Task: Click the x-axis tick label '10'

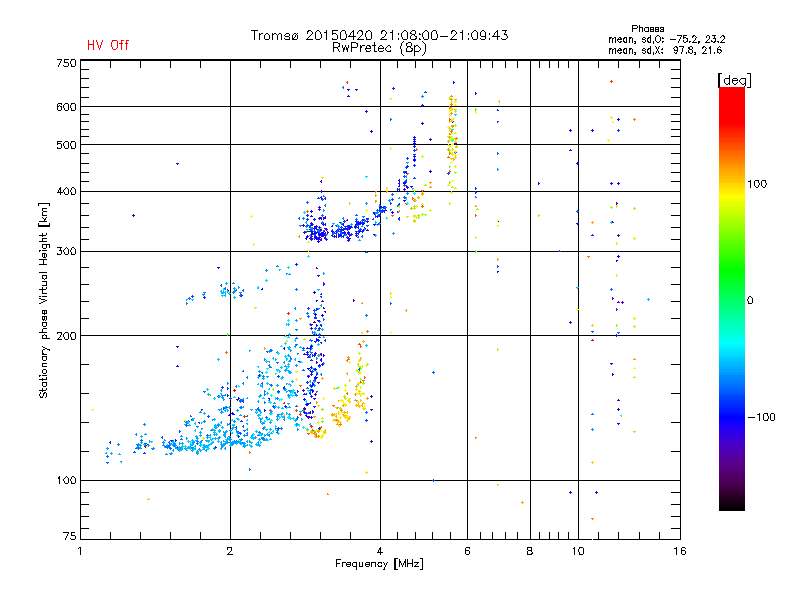Action: (x=578, y=551)
